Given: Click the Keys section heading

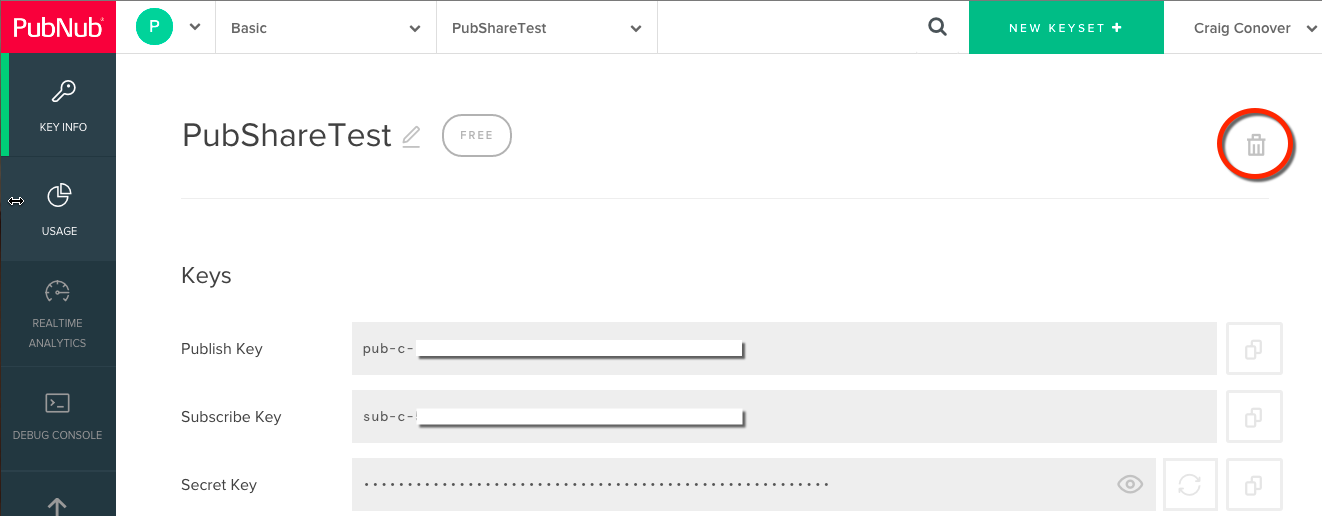Looking at the screenshot, I should [x=206, y=276].
